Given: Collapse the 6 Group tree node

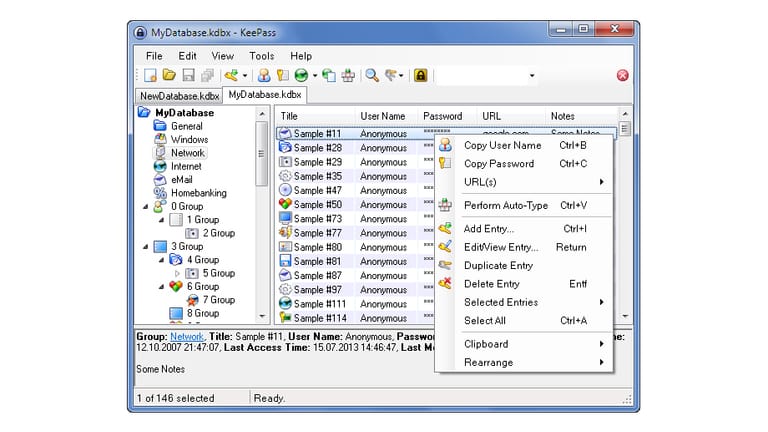Looking at the screenshot, I should point(161,287).
